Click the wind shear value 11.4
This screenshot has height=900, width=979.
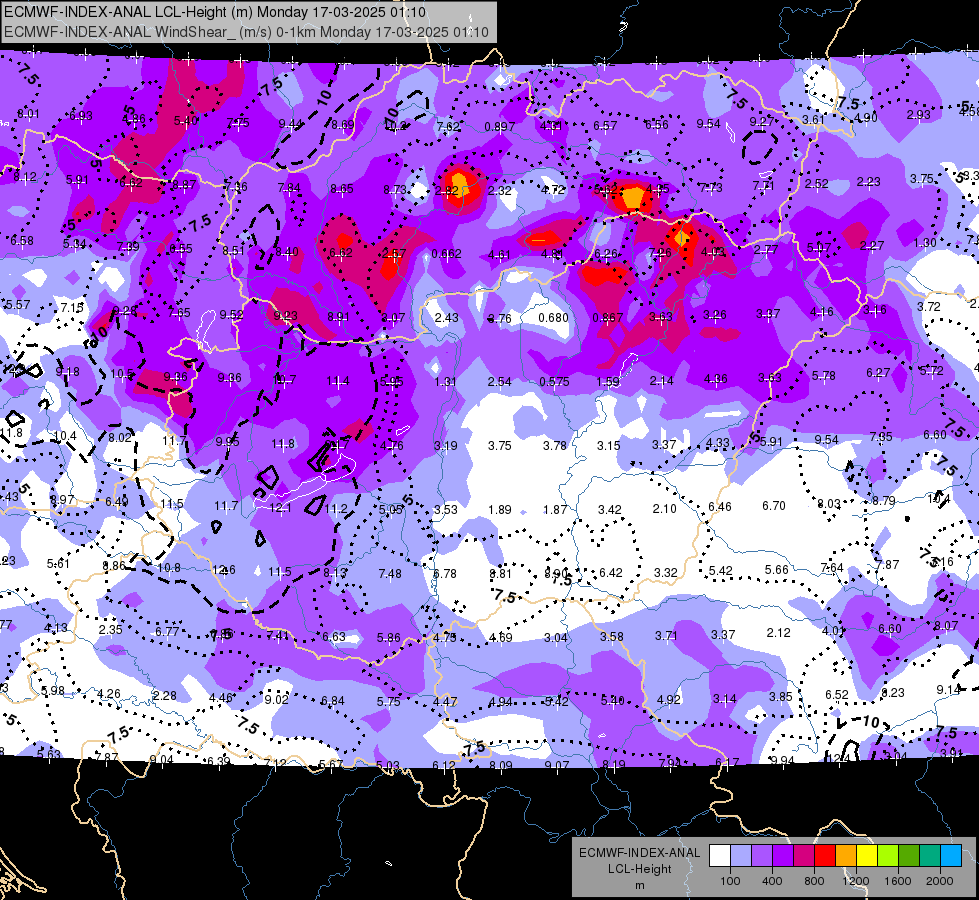coord(338,381)
